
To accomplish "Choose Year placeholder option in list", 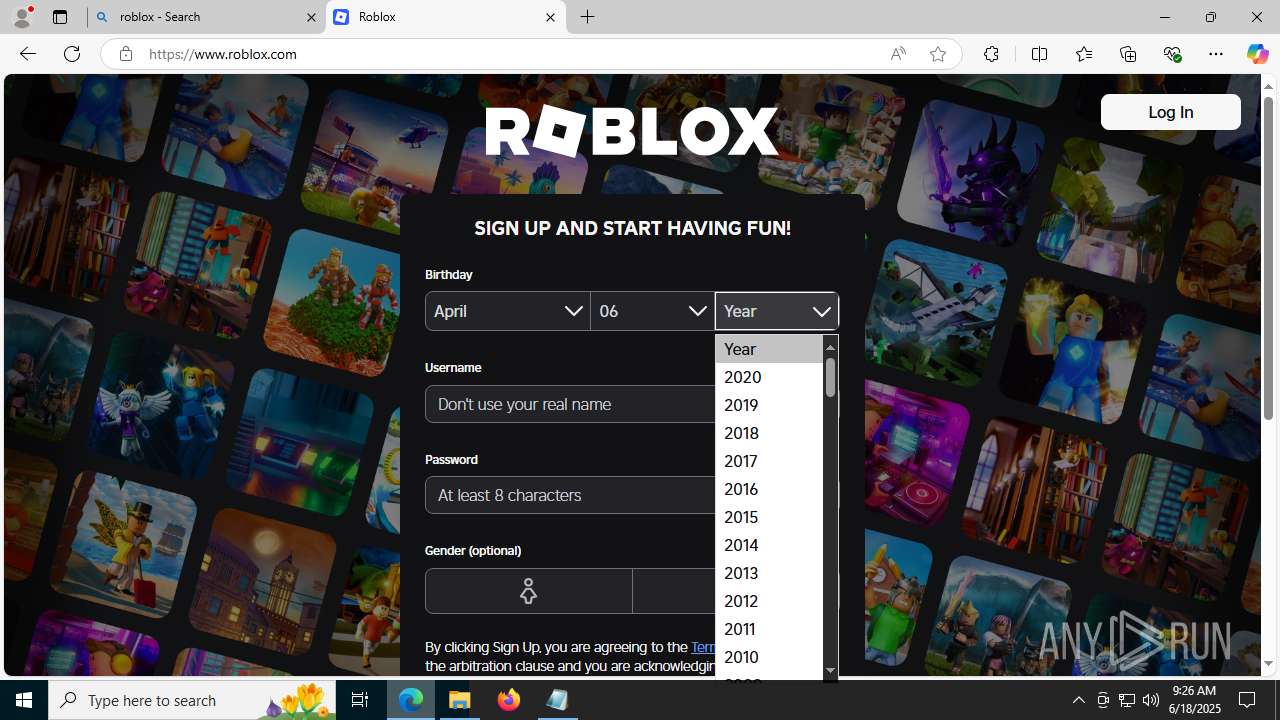I will [769, 349].
